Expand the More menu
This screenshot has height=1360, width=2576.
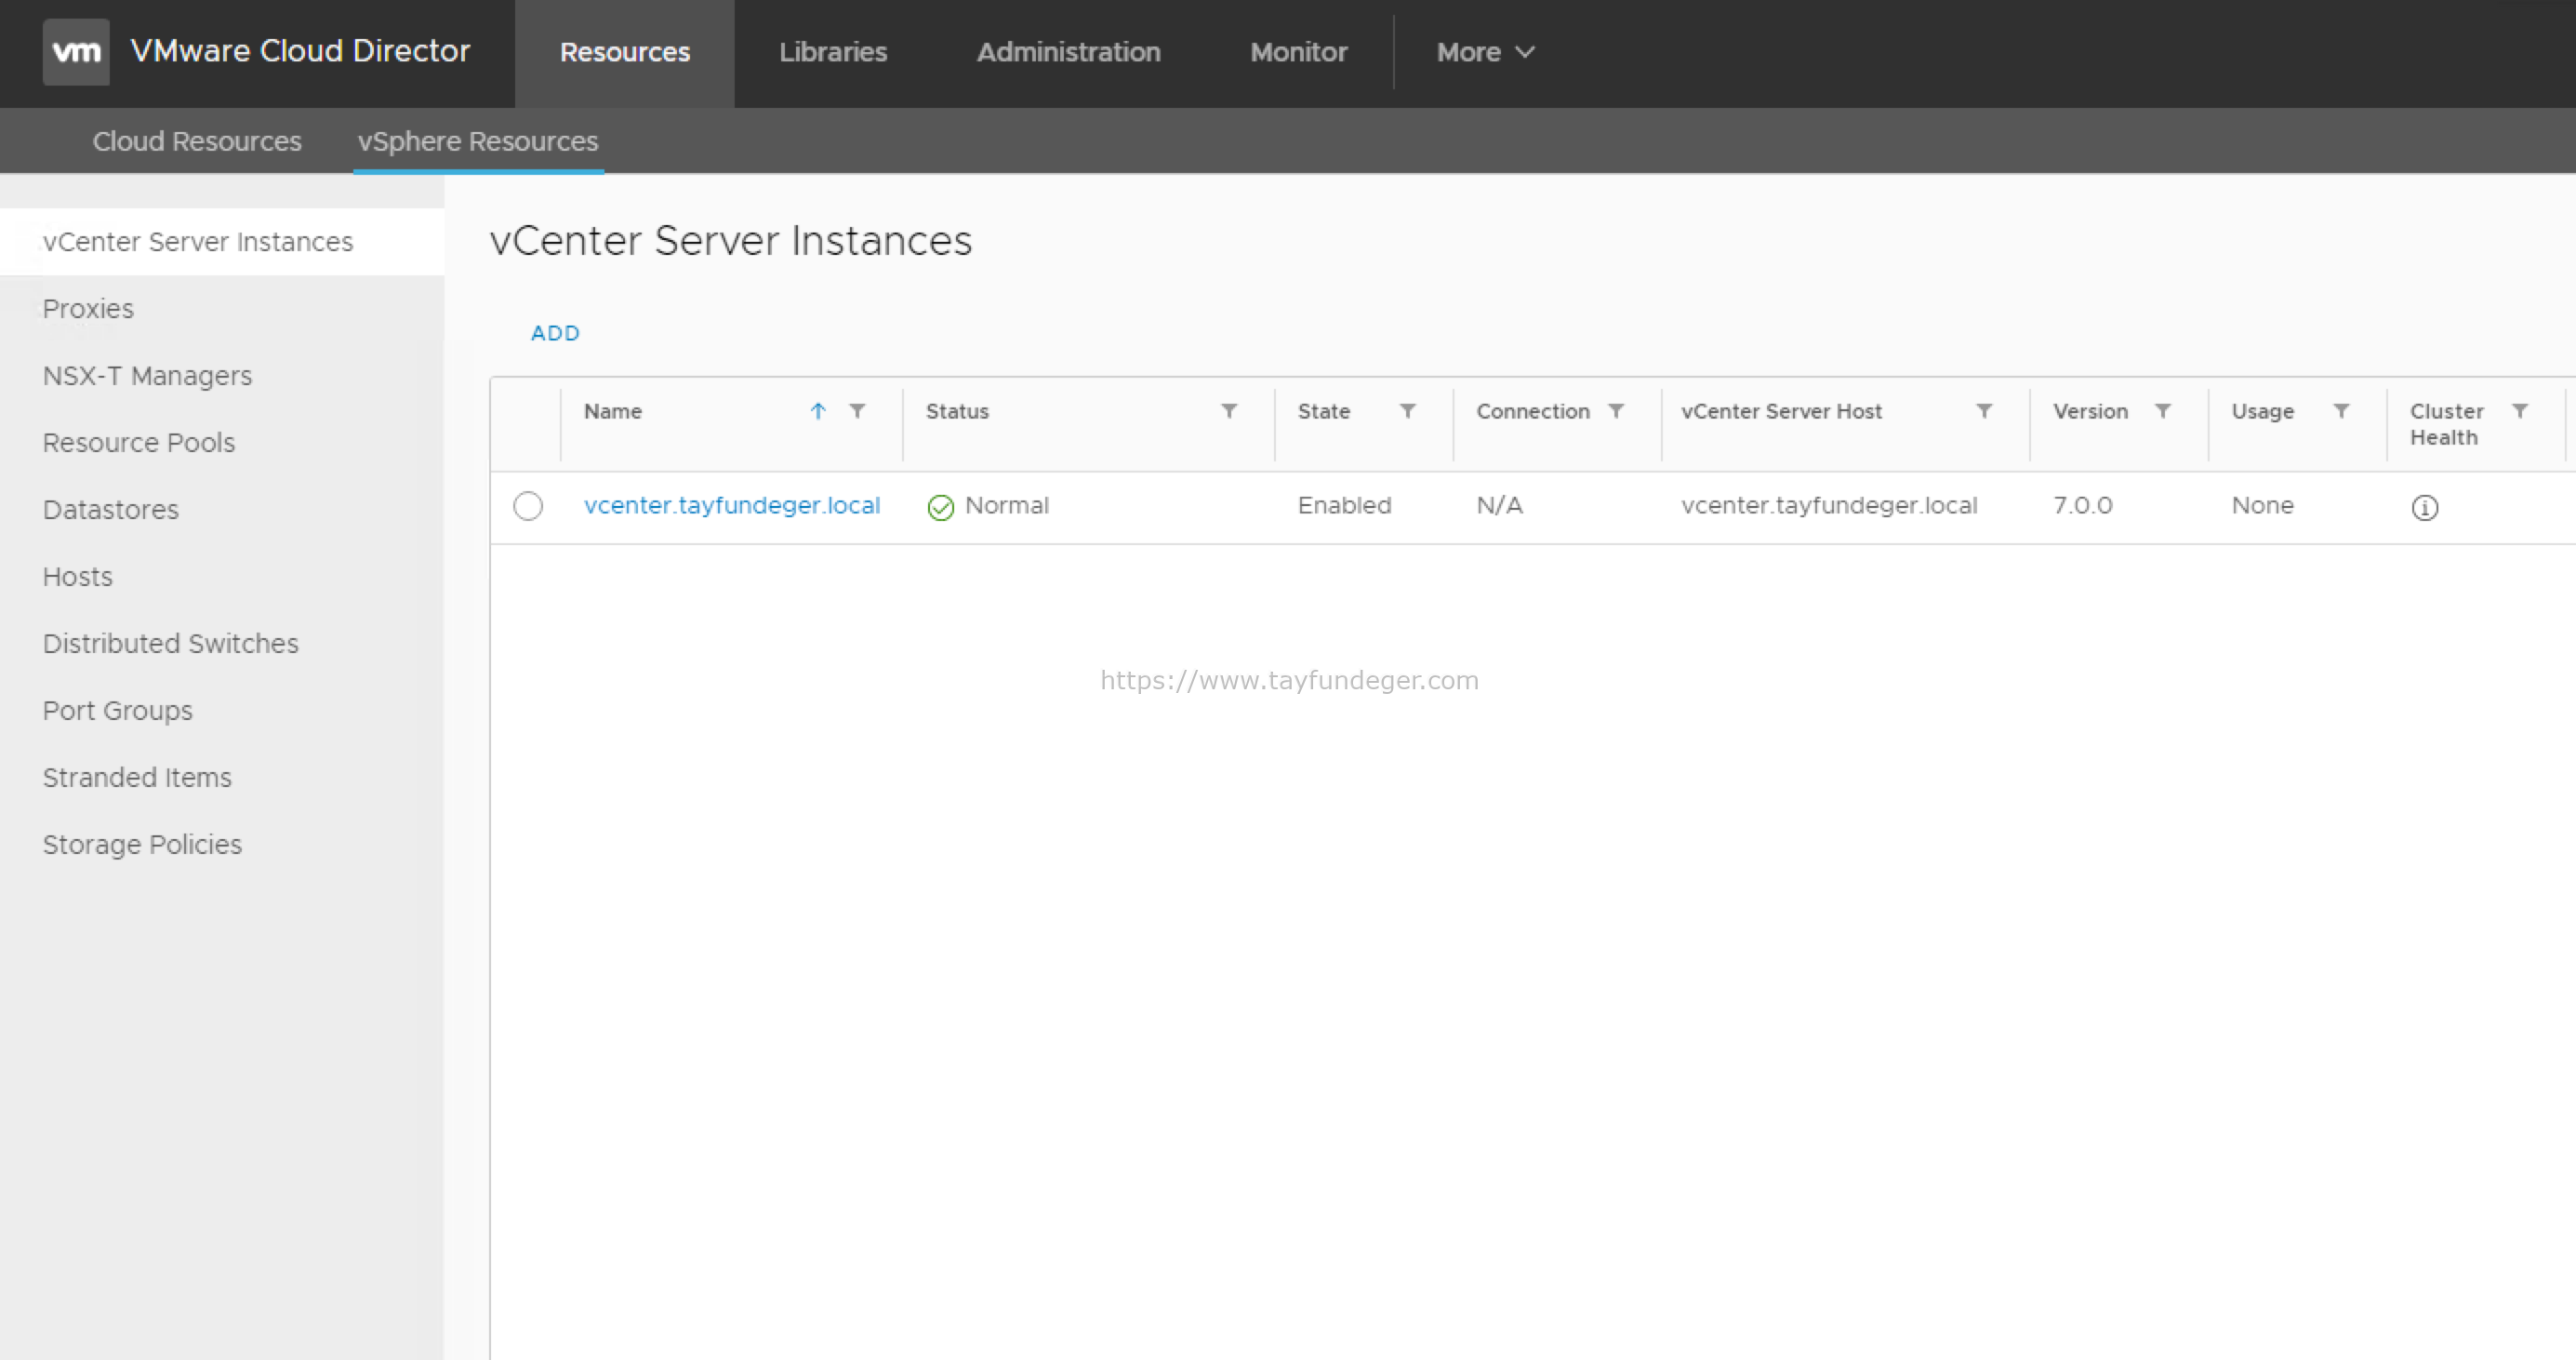1485,52
